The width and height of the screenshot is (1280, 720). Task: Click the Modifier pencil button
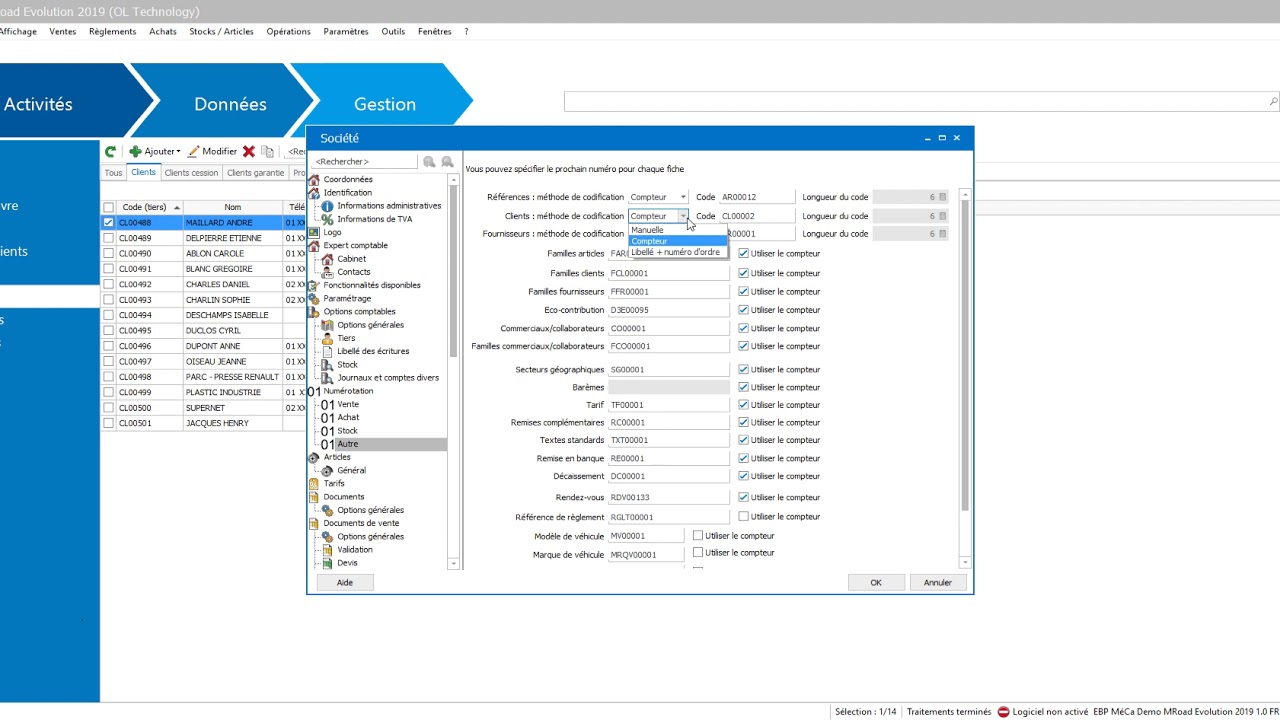pos(213,152)
